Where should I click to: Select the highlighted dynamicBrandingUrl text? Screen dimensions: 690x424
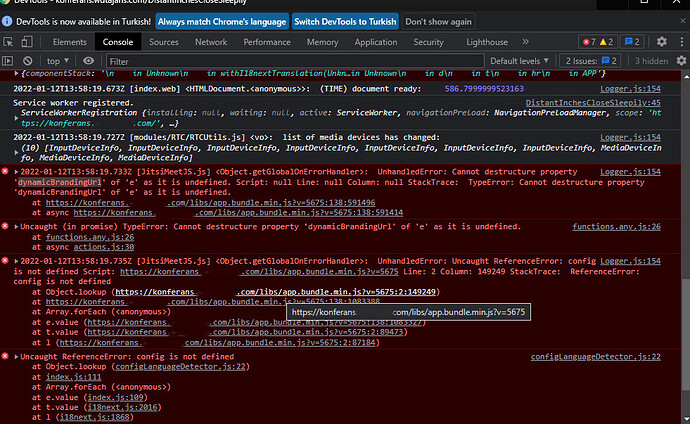59,182
